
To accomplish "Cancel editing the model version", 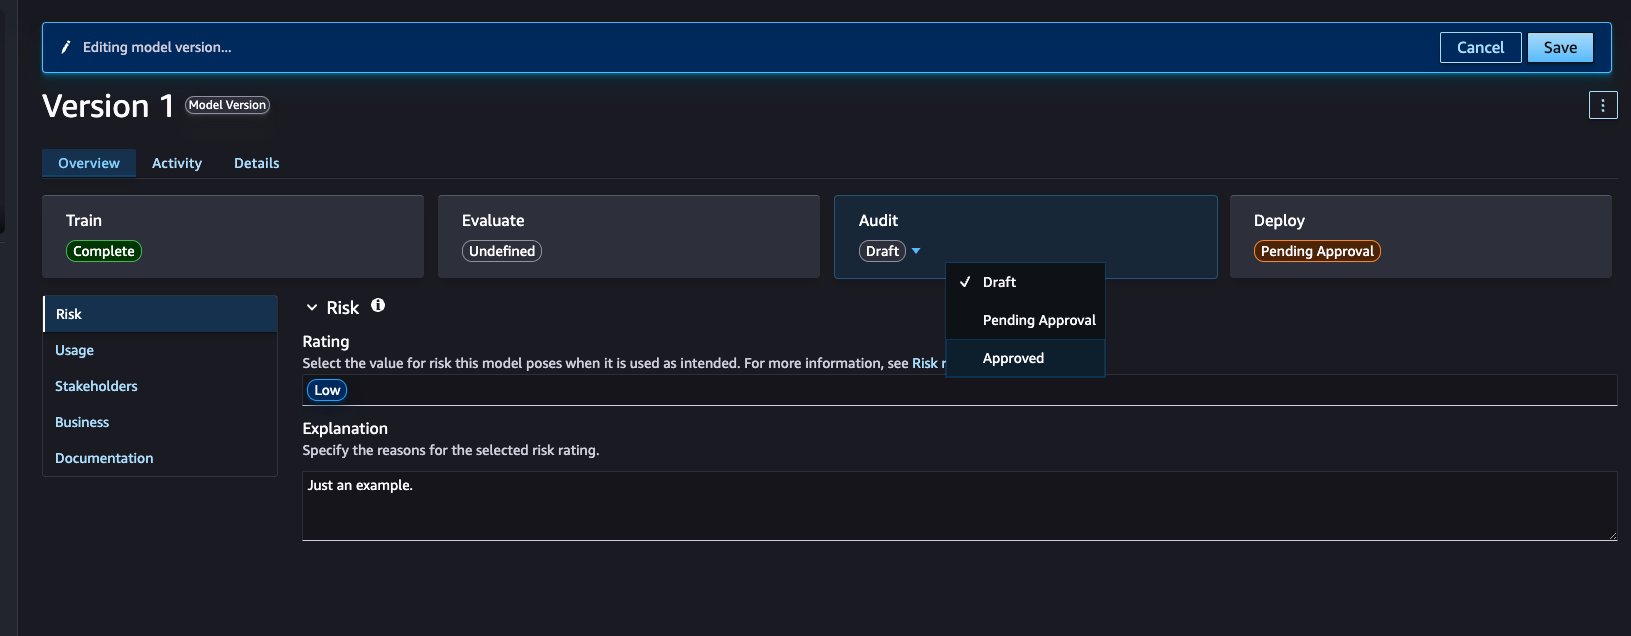I will tap(1480, 47).
